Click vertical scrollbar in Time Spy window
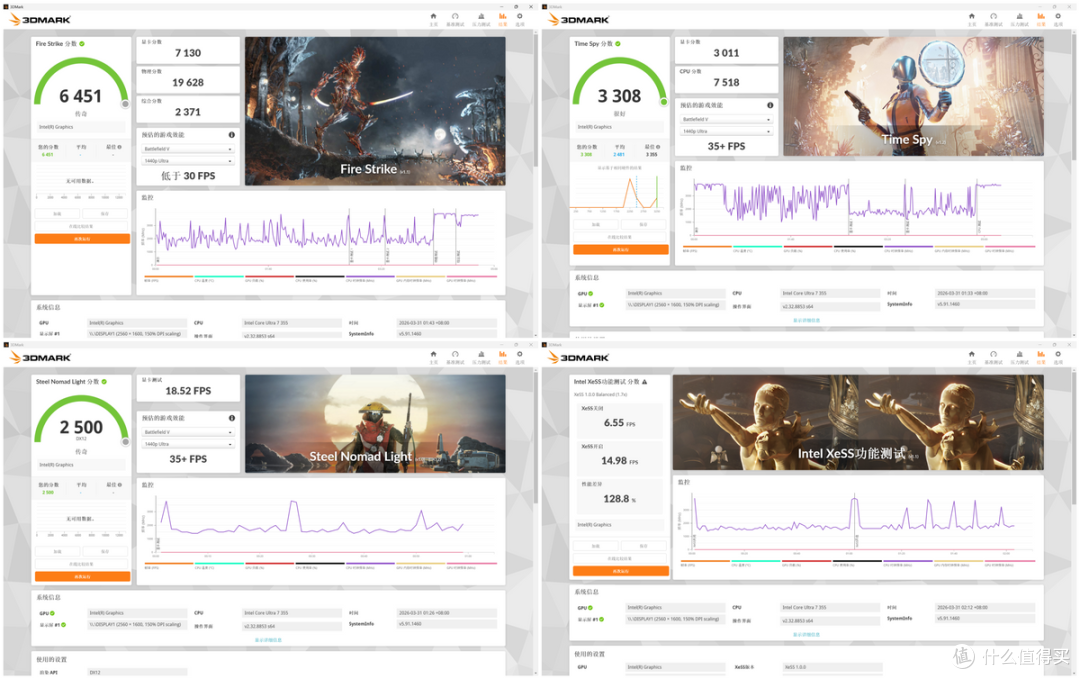The width and height of the screenshot is (1080, 679). 1073,96
